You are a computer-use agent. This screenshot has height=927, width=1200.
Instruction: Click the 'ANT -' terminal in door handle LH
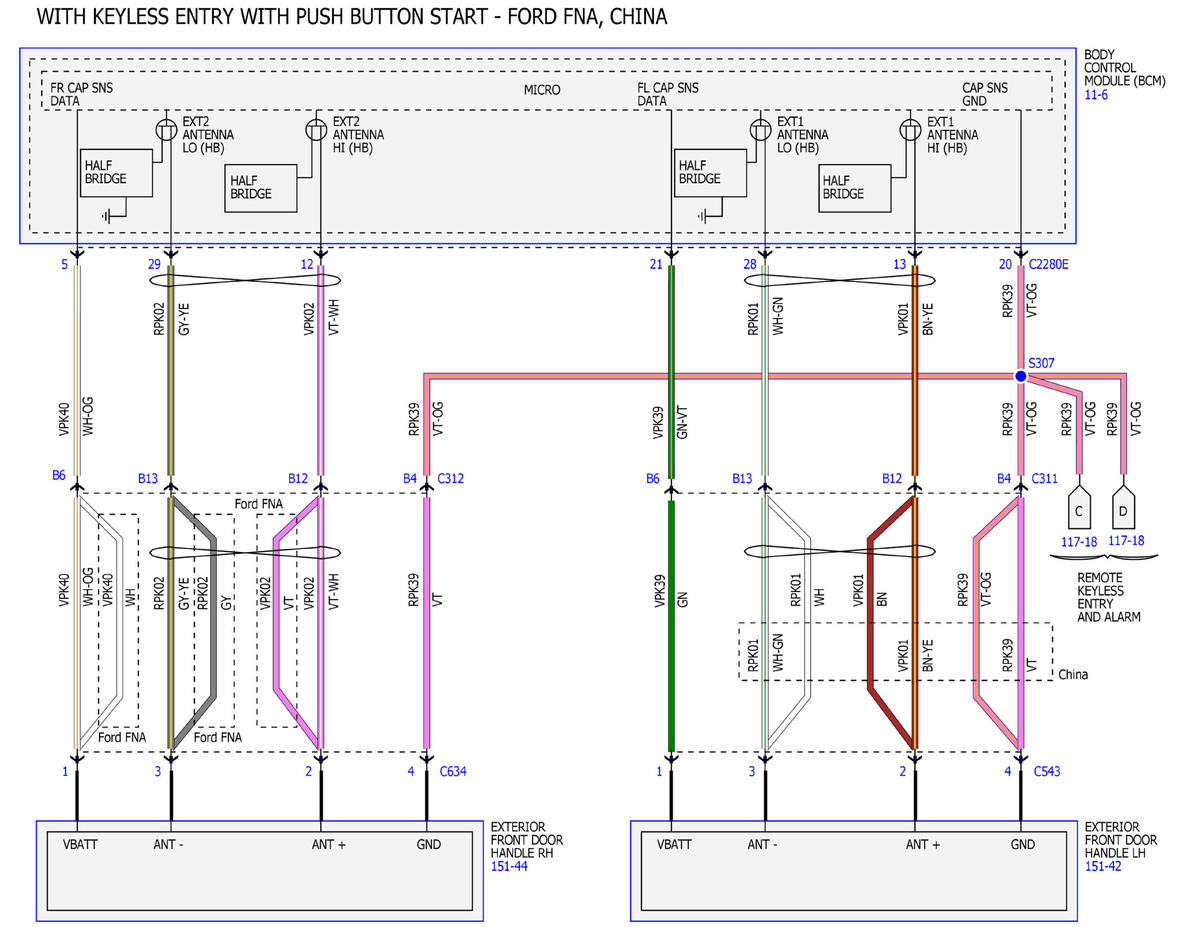tap(761, 845)
